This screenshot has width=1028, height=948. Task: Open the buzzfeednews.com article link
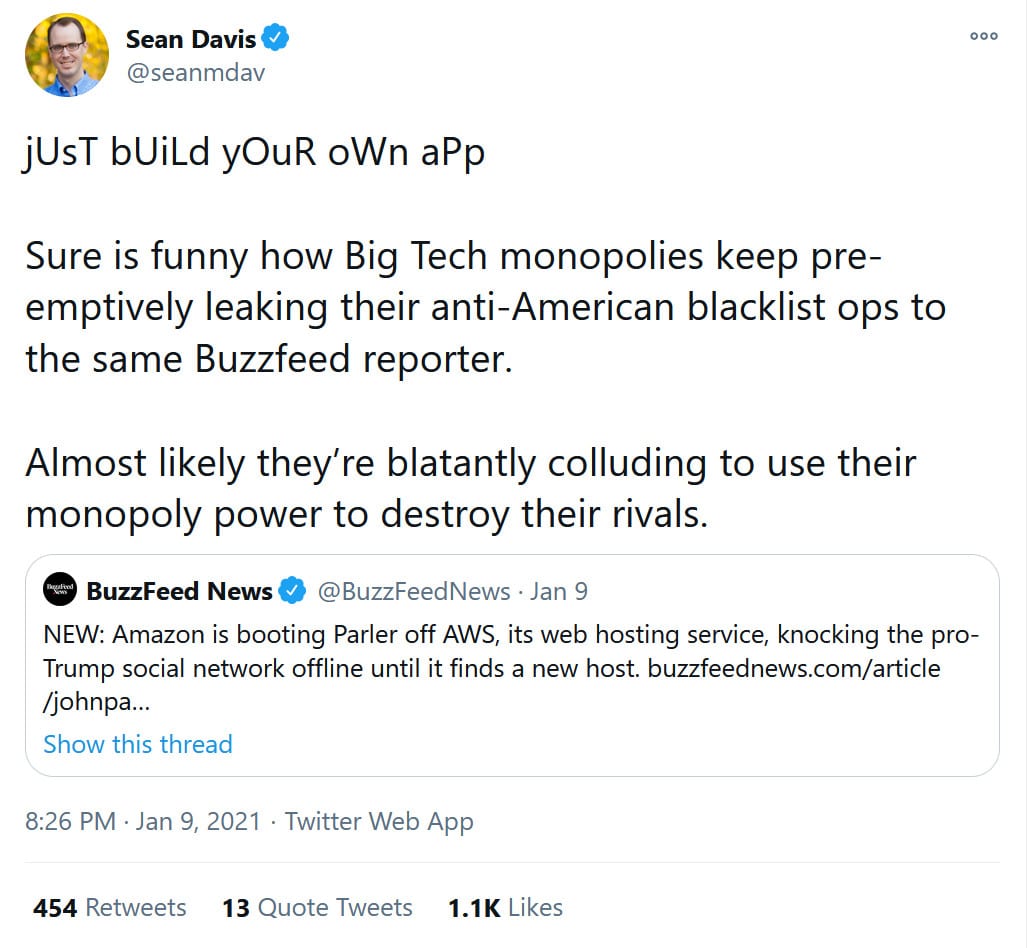tap(794, 667)
